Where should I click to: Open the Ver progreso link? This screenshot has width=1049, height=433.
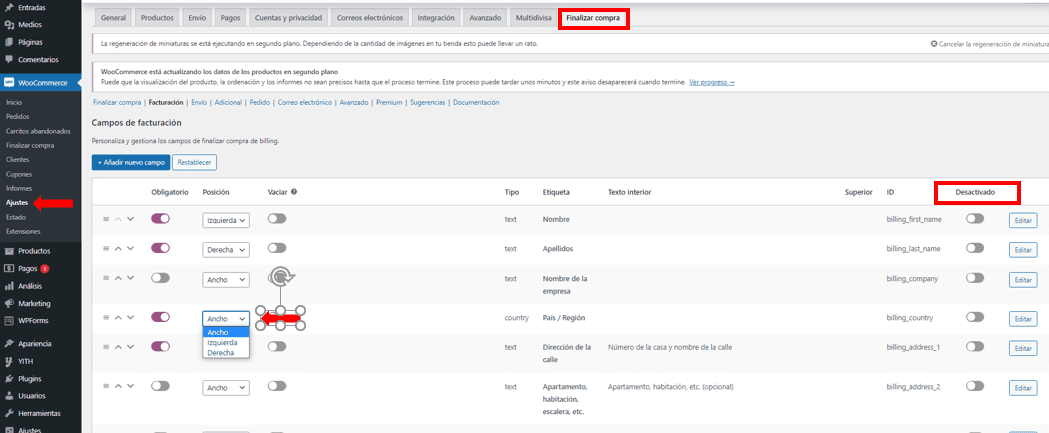[711, 82]
